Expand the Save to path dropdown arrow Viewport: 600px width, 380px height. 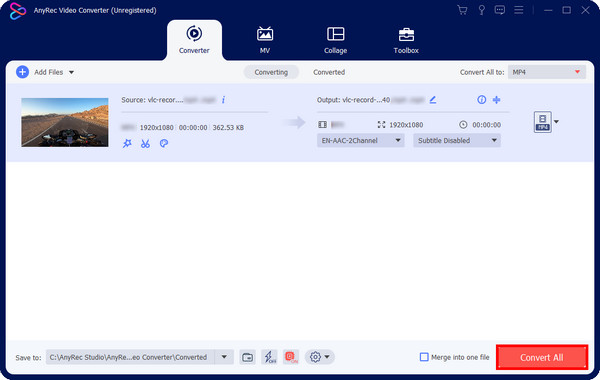click(224, 357)
